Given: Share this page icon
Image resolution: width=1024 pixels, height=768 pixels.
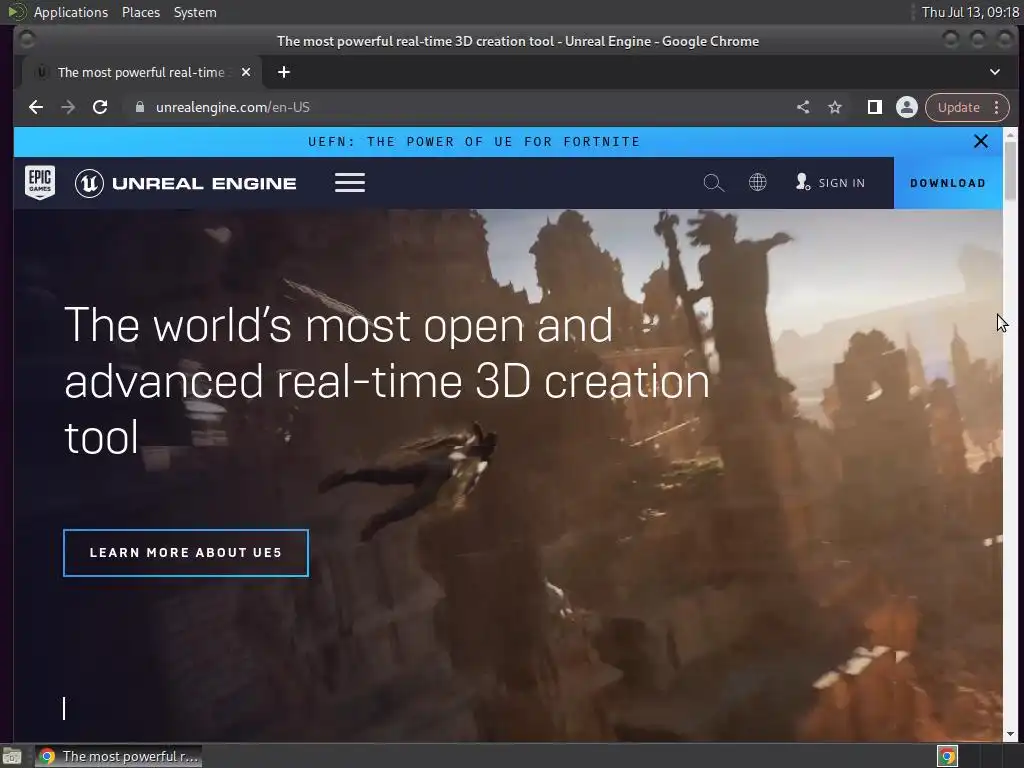Looking at the screenshot, I should tap(803, 107).
